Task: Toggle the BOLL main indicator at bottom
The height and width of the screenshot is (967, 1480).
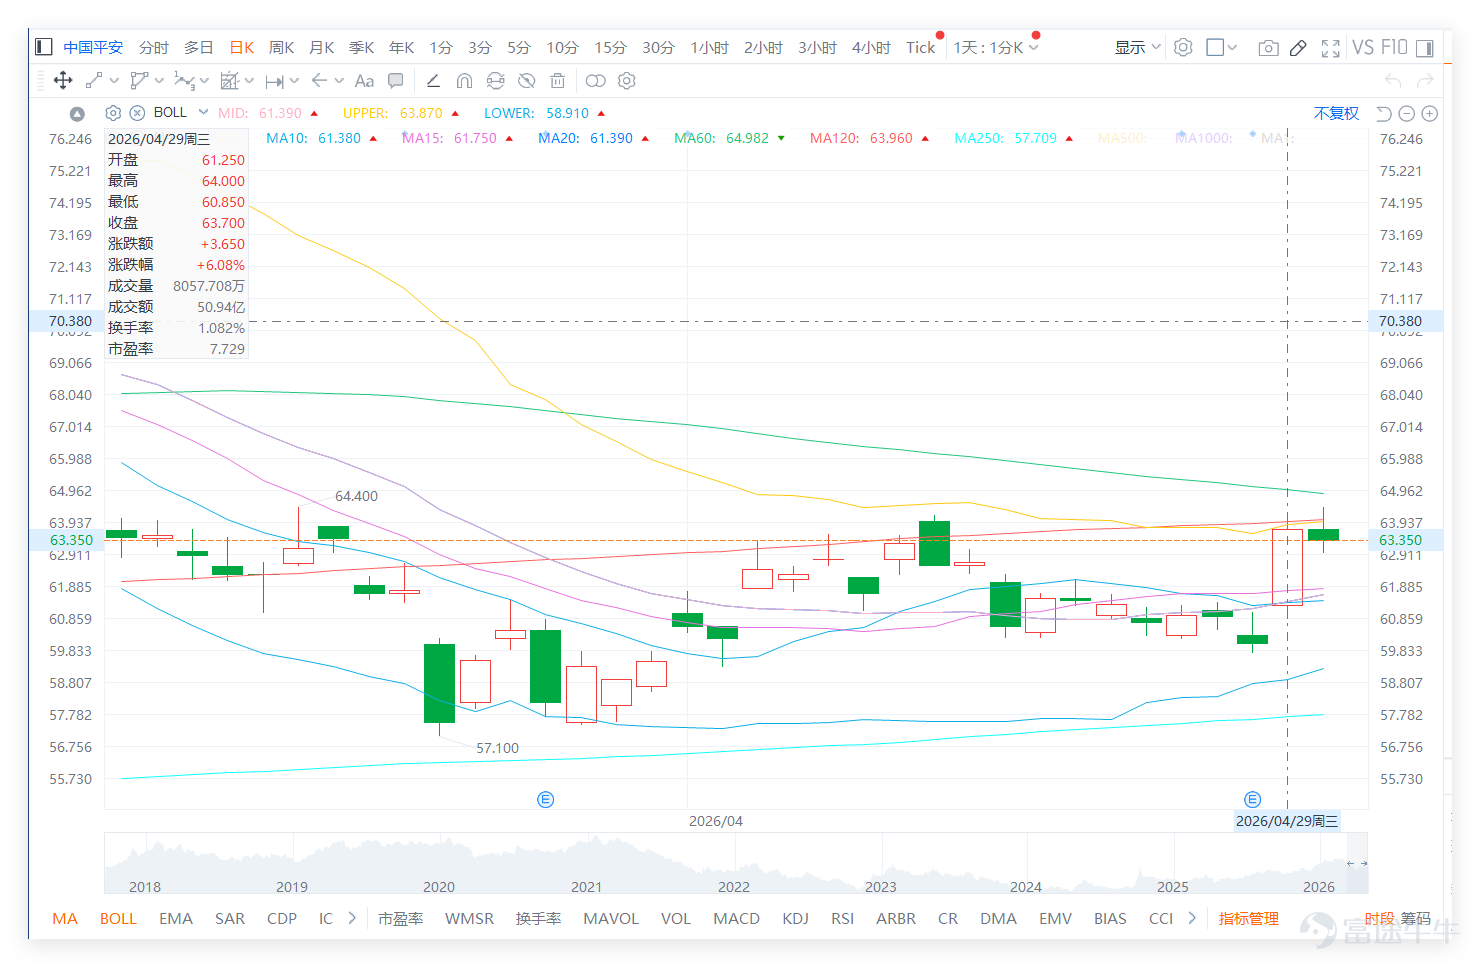Action: 118,918
